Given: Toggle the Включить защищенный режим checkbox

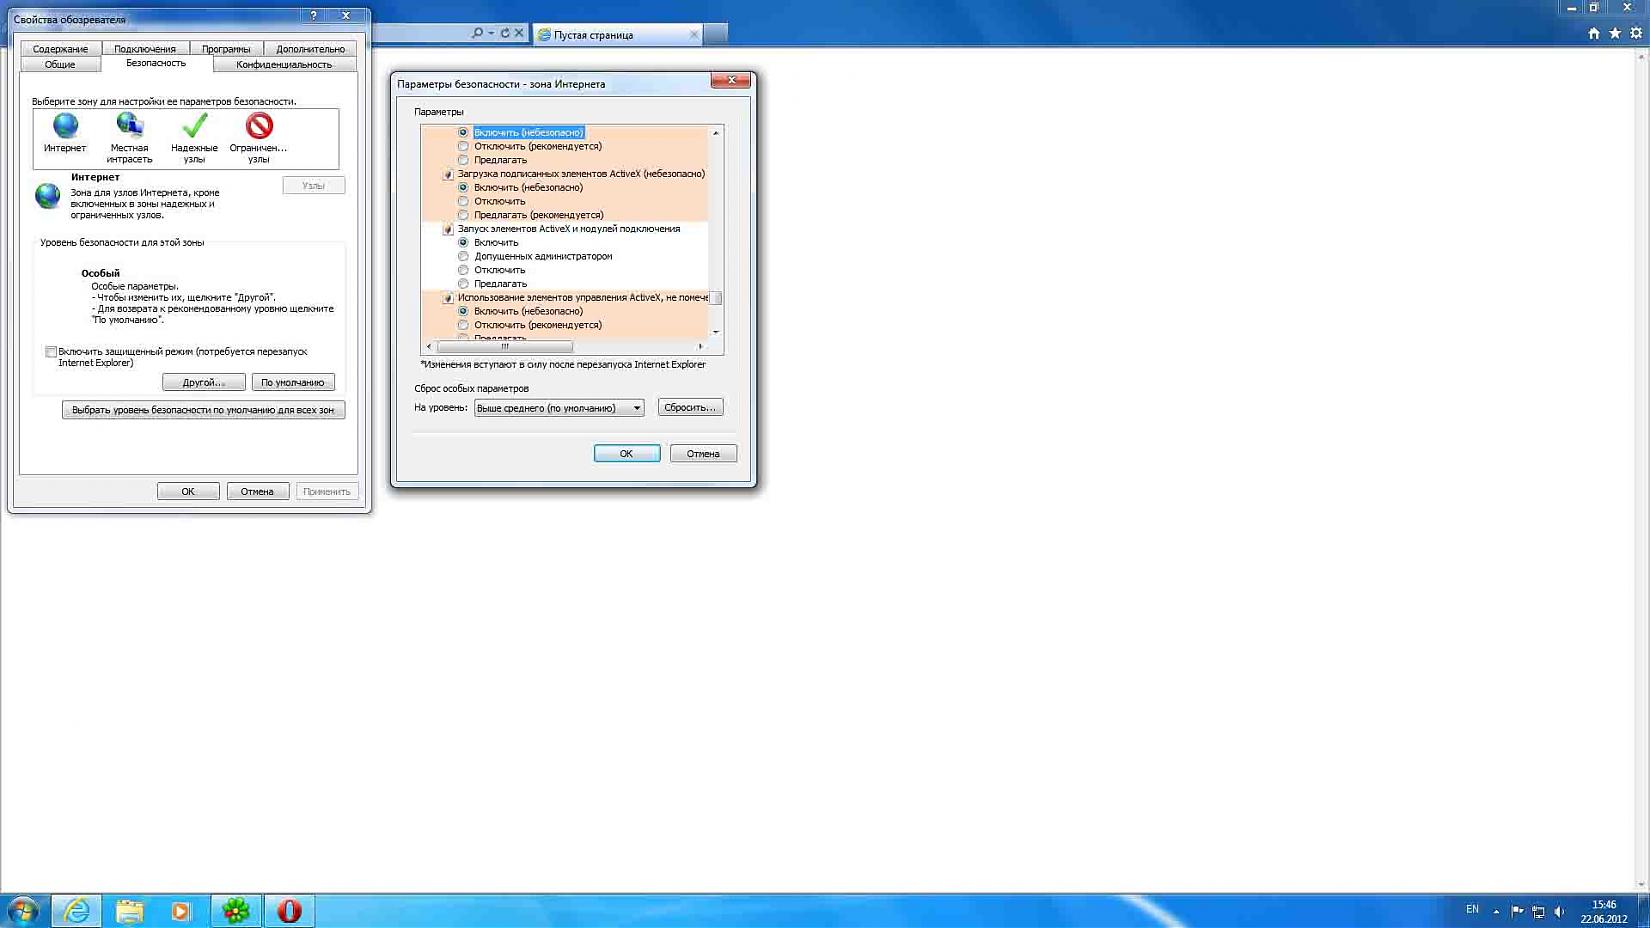Looking at the screenshot, I should tap(51, 352).
